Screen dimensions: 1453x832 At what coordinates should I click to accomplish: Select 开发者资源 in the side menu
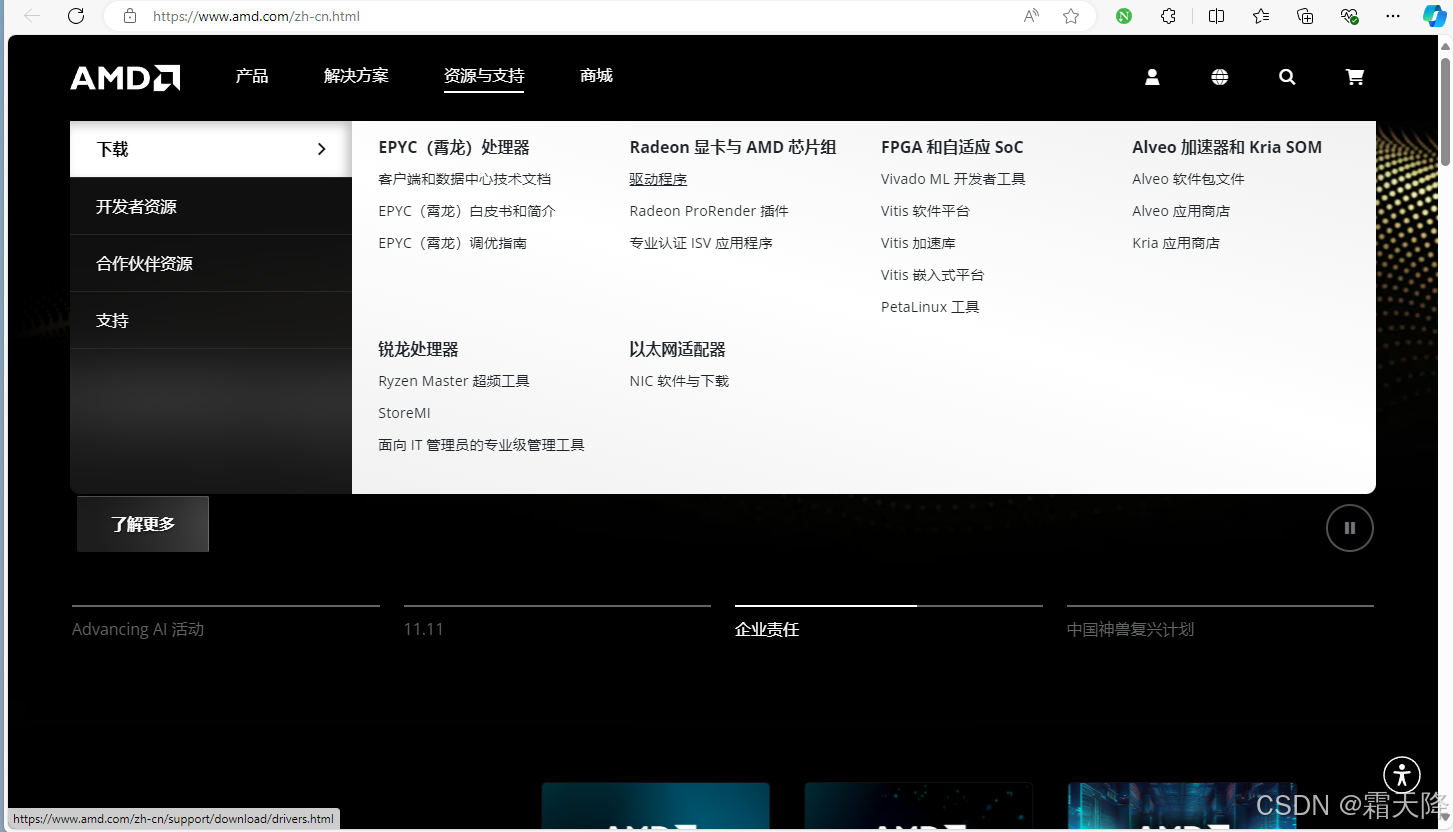(211, 207)
